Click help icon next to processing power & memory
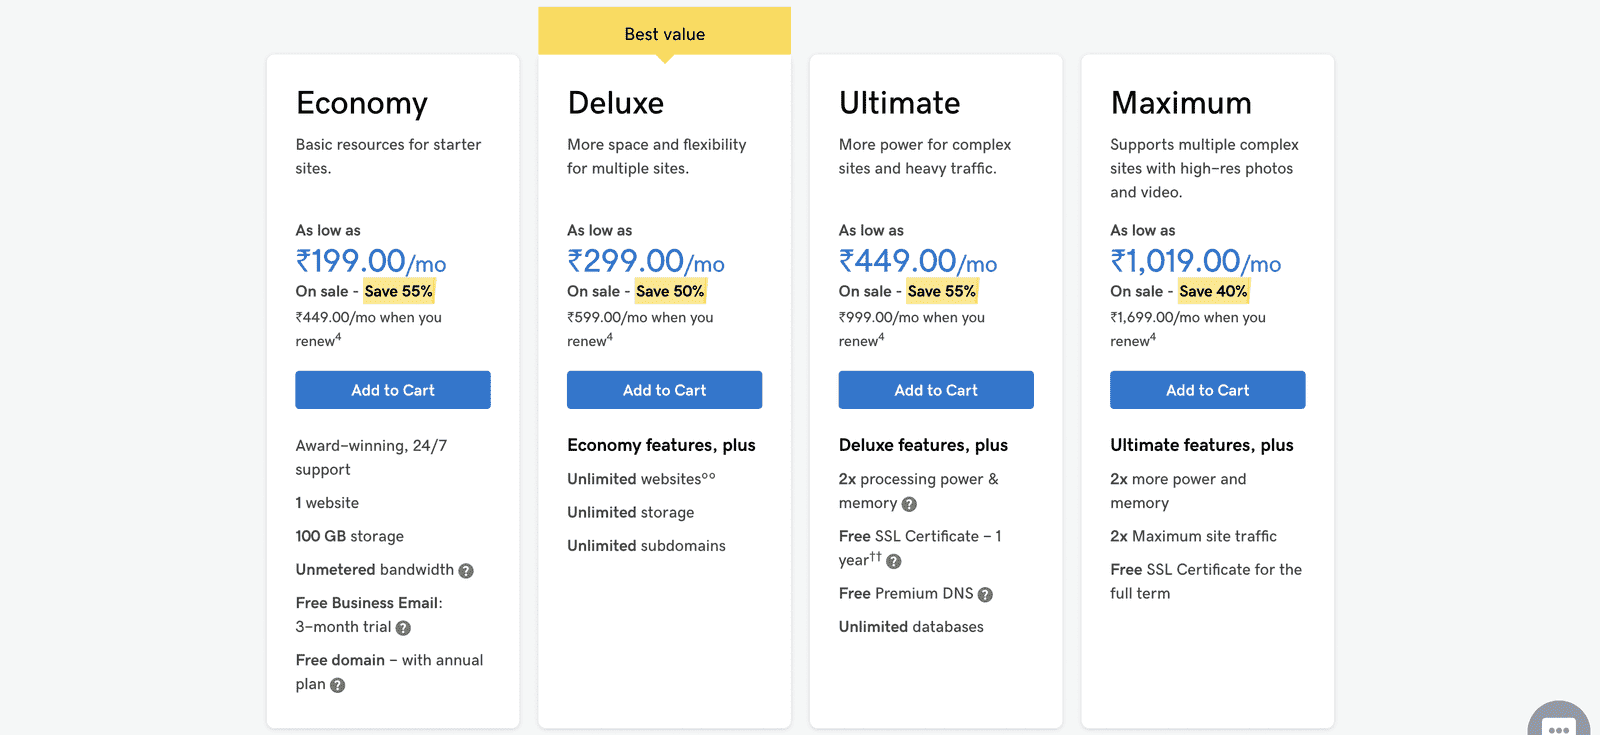Viewport: 1600px width, 735px height. 909,504
